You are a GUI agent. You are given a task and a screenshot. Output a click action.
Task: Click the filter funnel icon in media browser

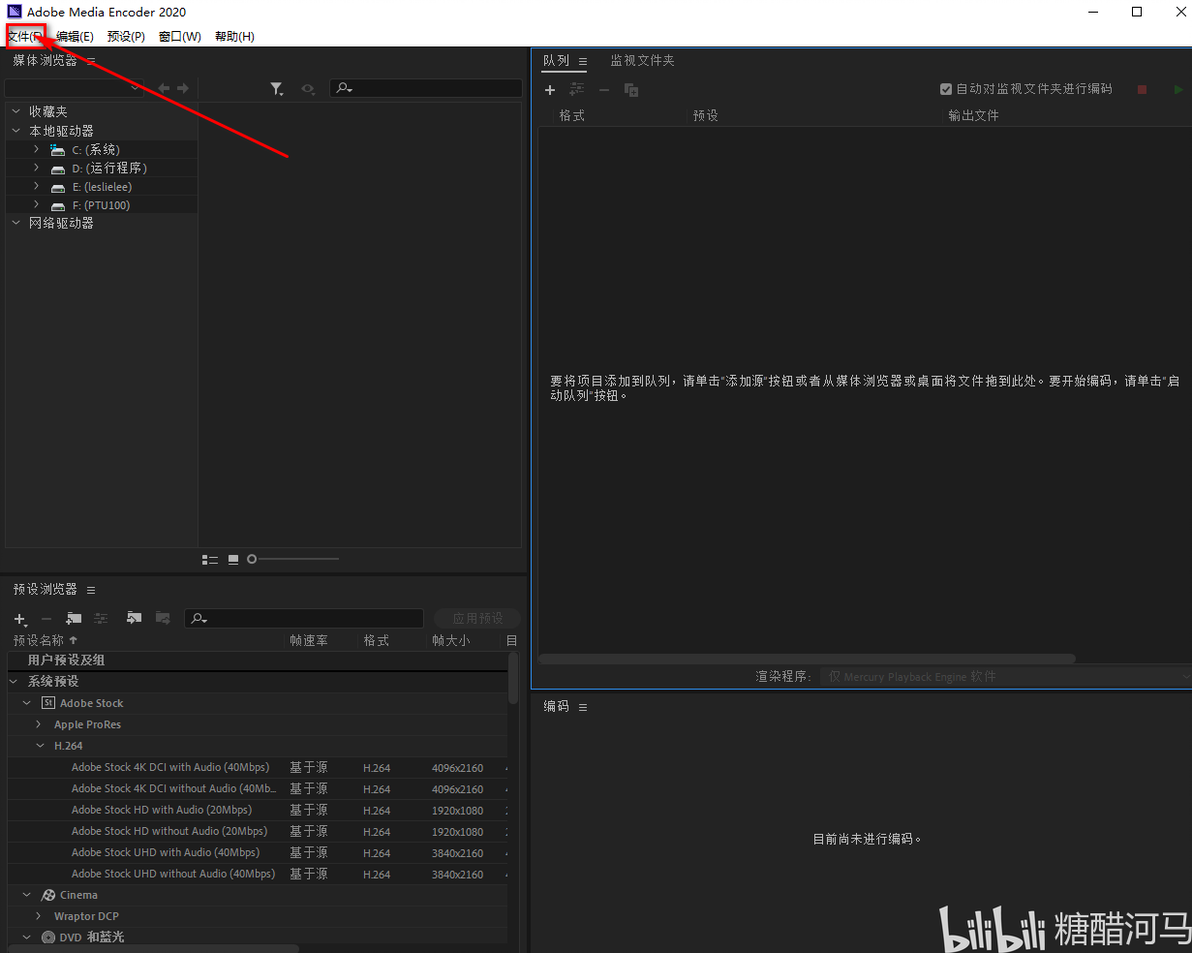coord(277,89)
